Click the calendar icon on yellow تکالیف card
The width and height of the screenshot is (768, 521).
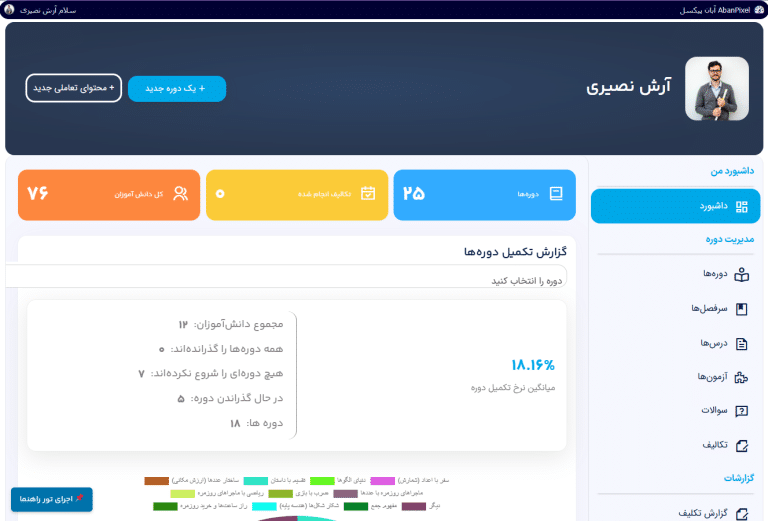click(368, 194)
